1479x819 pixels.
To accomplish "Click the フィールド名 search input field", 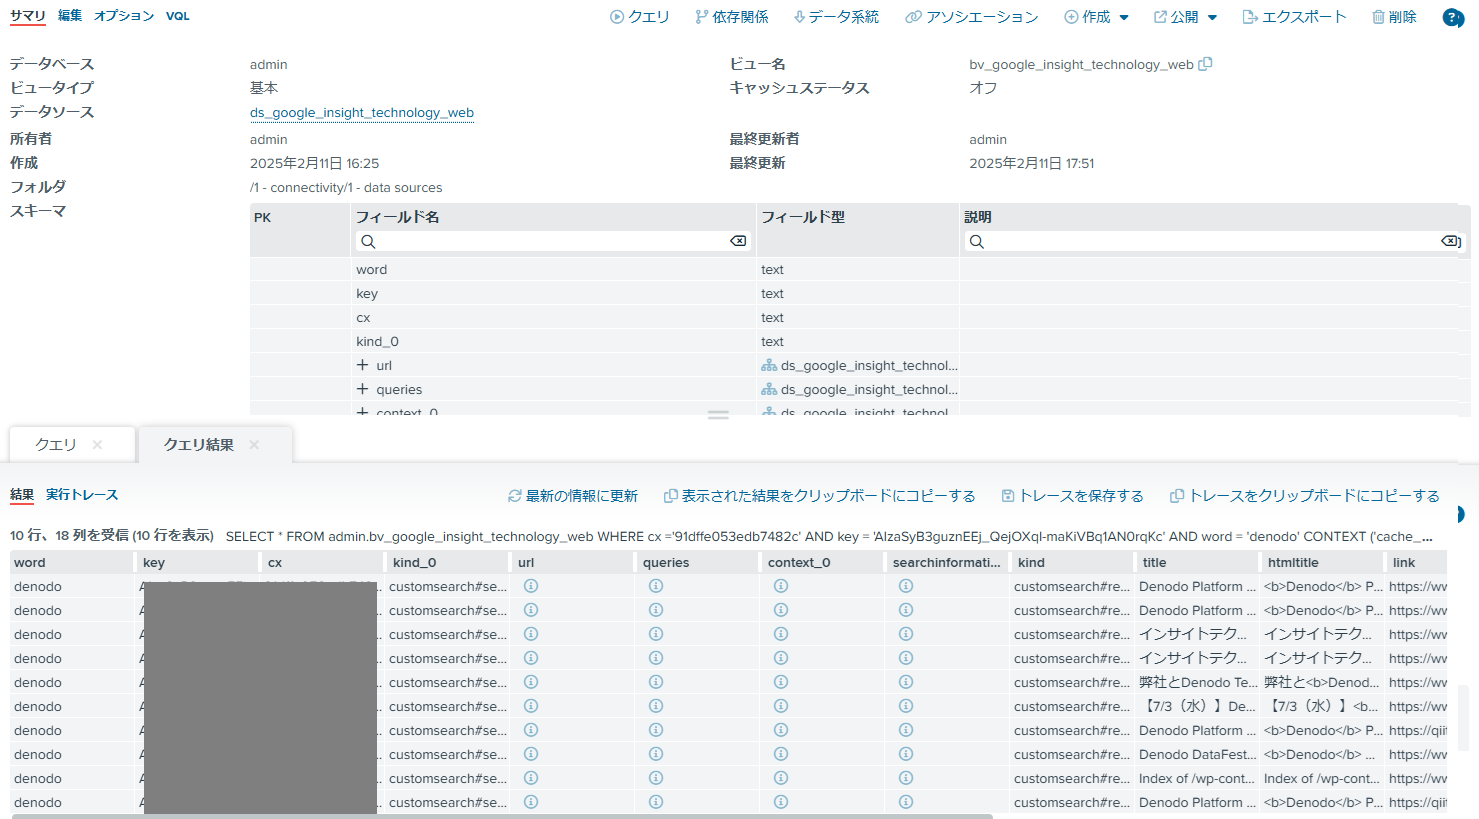I will pos(548,240).
